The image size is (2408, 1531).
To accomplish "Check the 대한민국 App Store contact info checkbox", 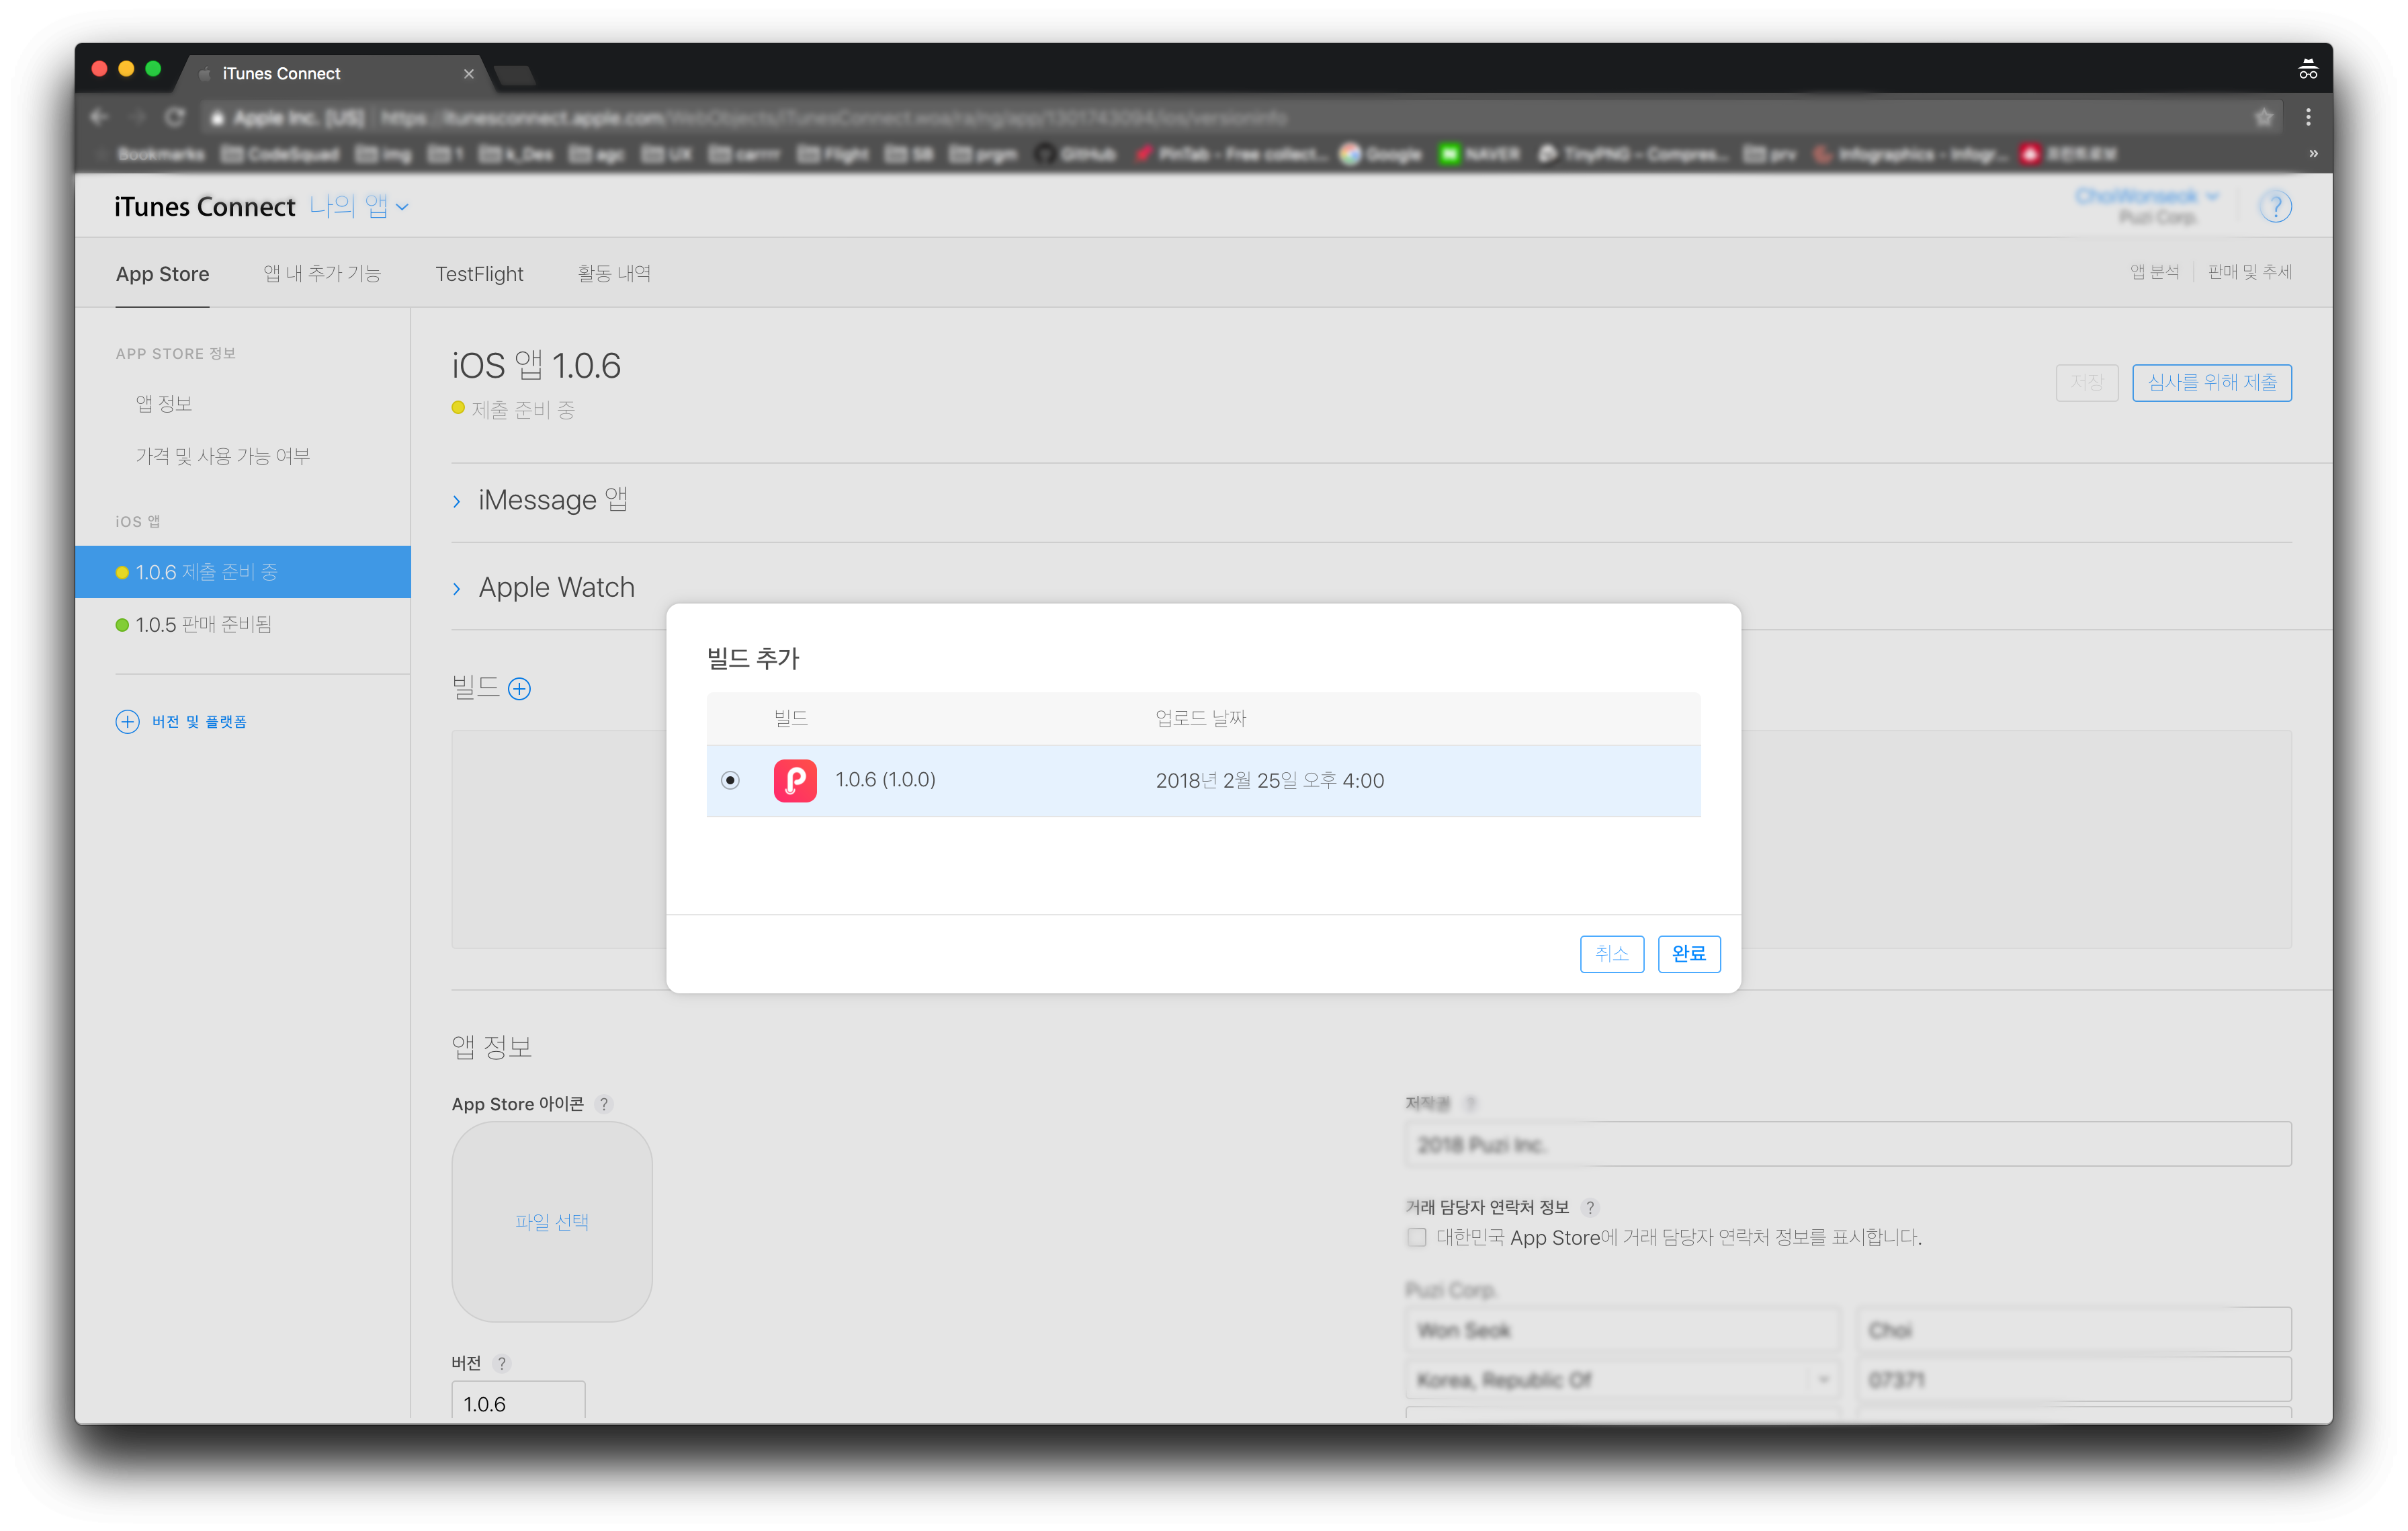I will click(x=1416, y=1237).
